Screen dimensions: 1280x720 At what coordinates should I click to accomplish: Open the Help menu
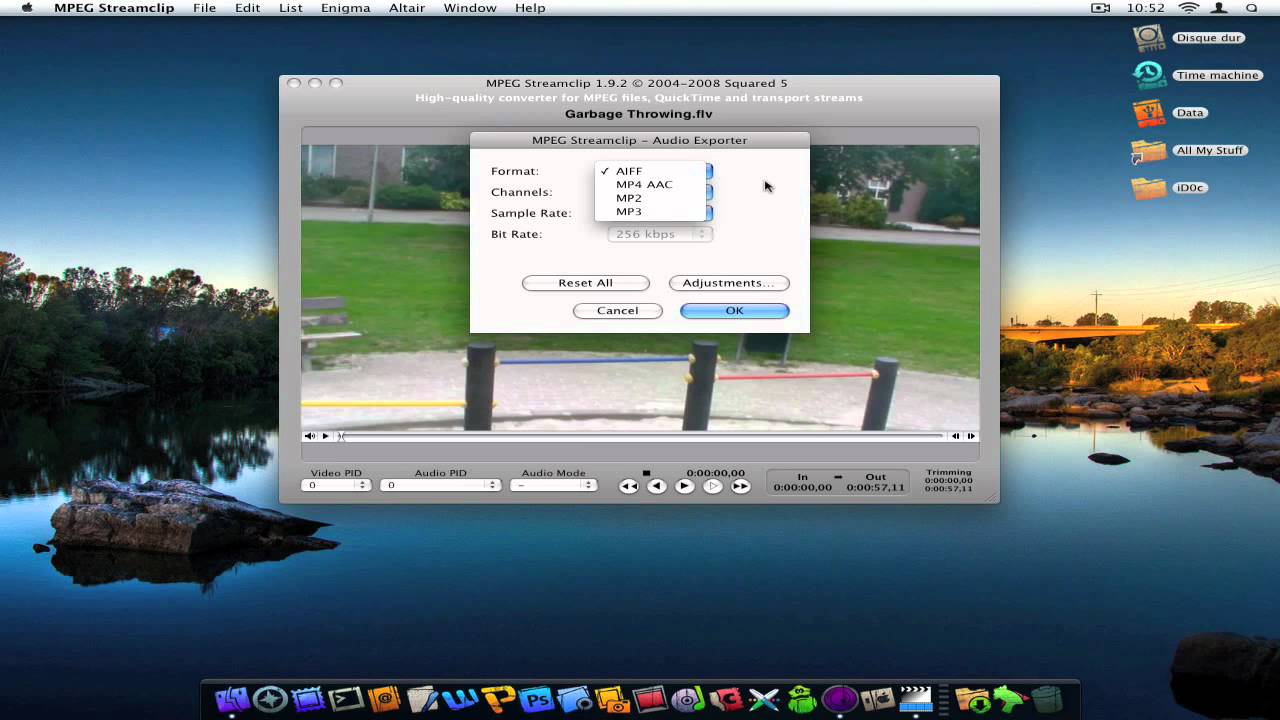[x=530, y=8]
